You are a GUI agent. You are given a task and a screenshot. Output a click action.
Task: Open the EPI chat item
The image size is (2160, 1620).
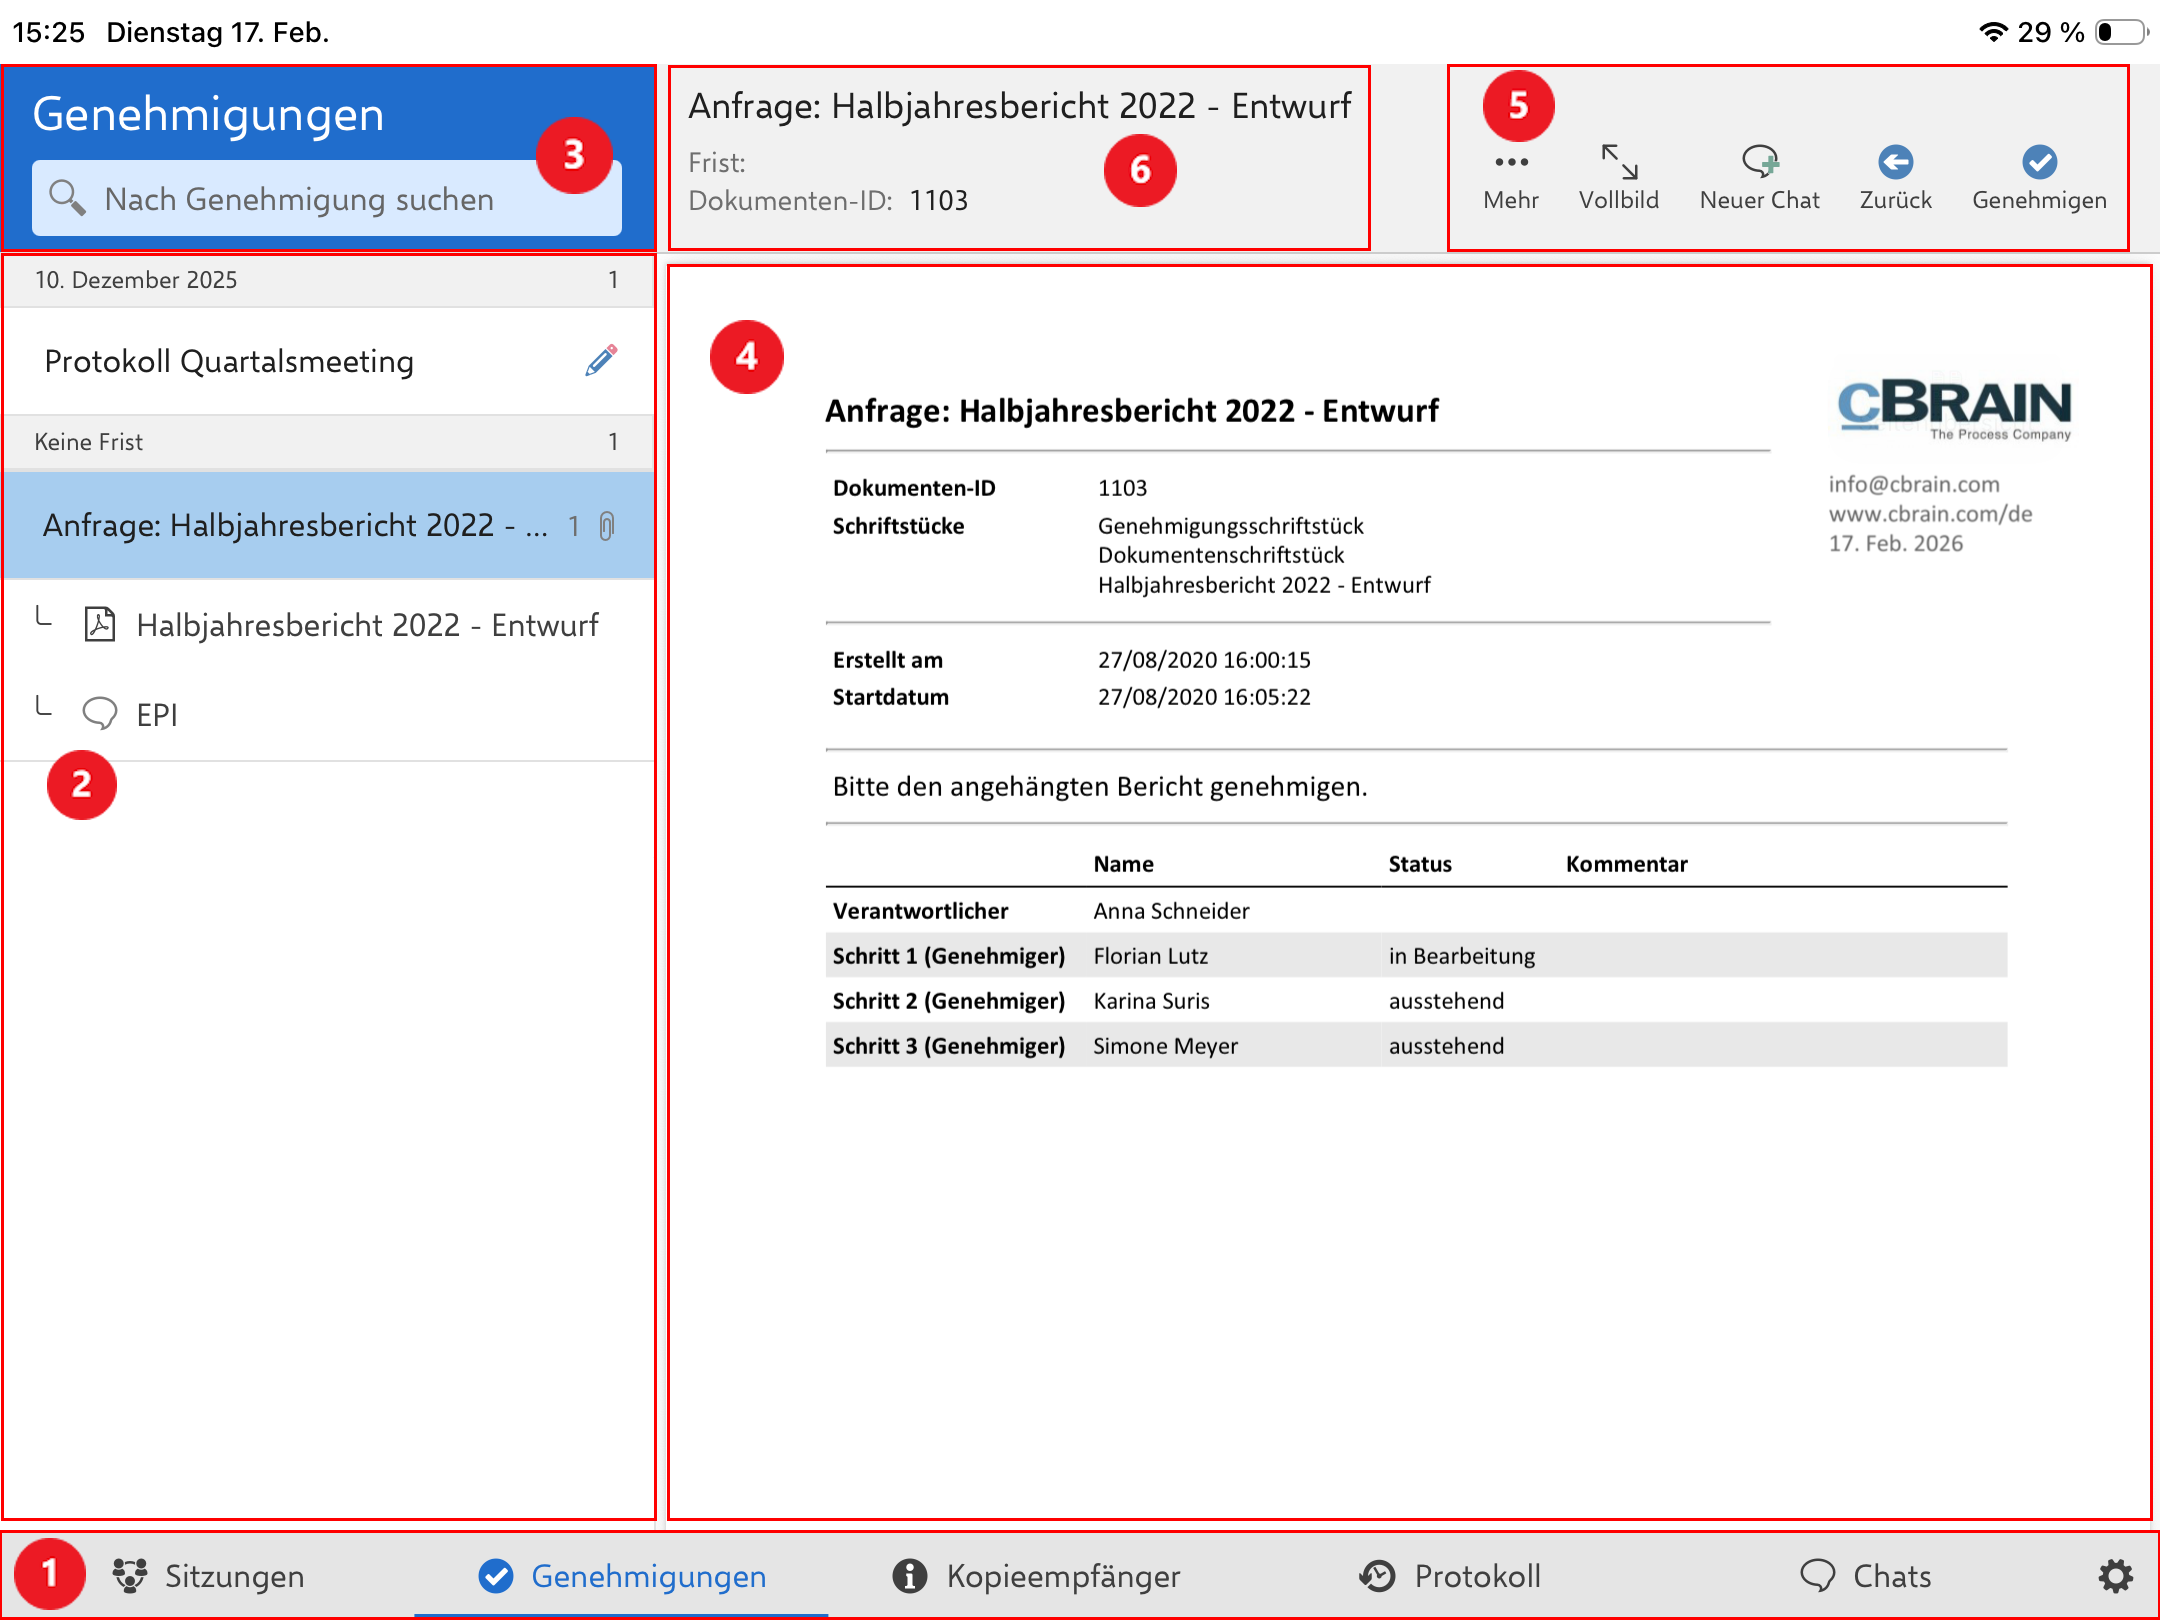click(x=157, y=714)
